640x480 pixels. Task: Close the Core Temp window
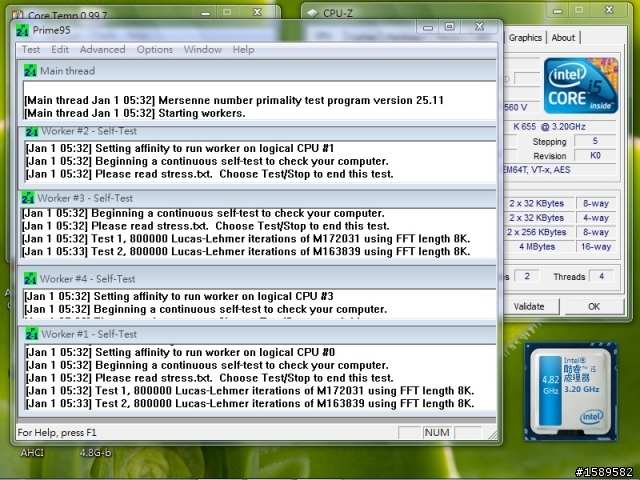[257, 12]
